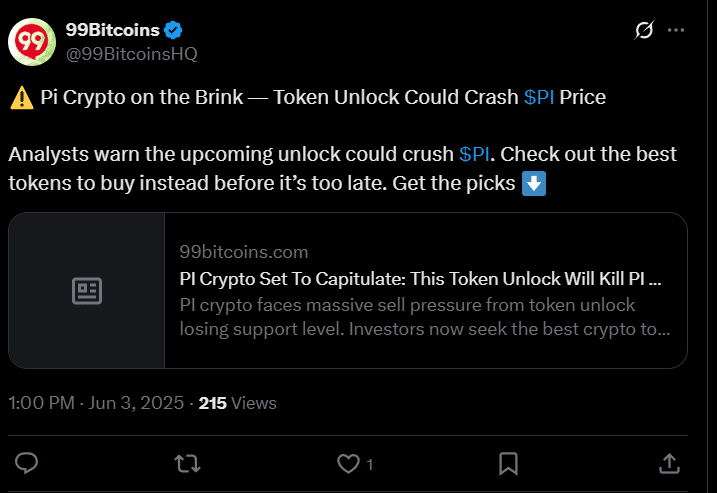The height and width of the screenshot is (493, 717).
Task: Click the $PI cashtag in the headline
Action: pos(539,97)
